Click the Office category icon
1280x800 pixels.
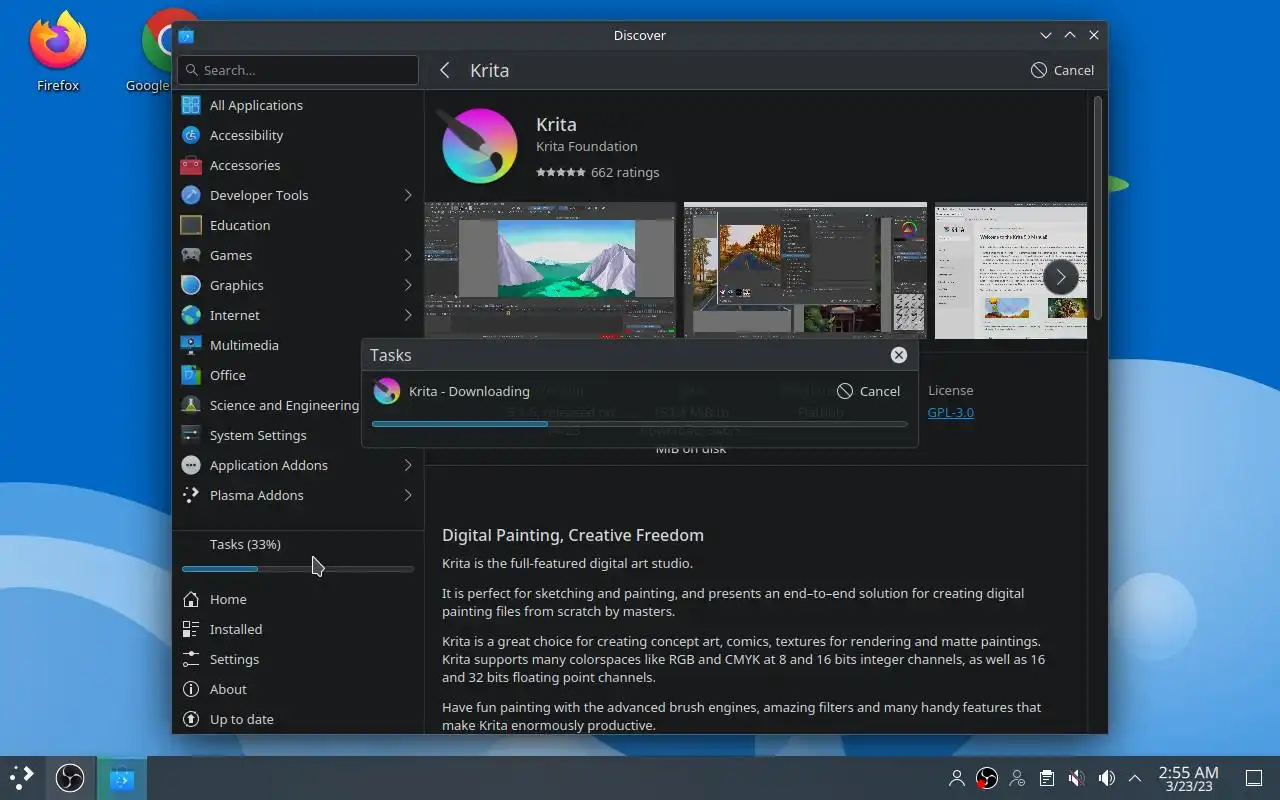[x=191, y=375]
